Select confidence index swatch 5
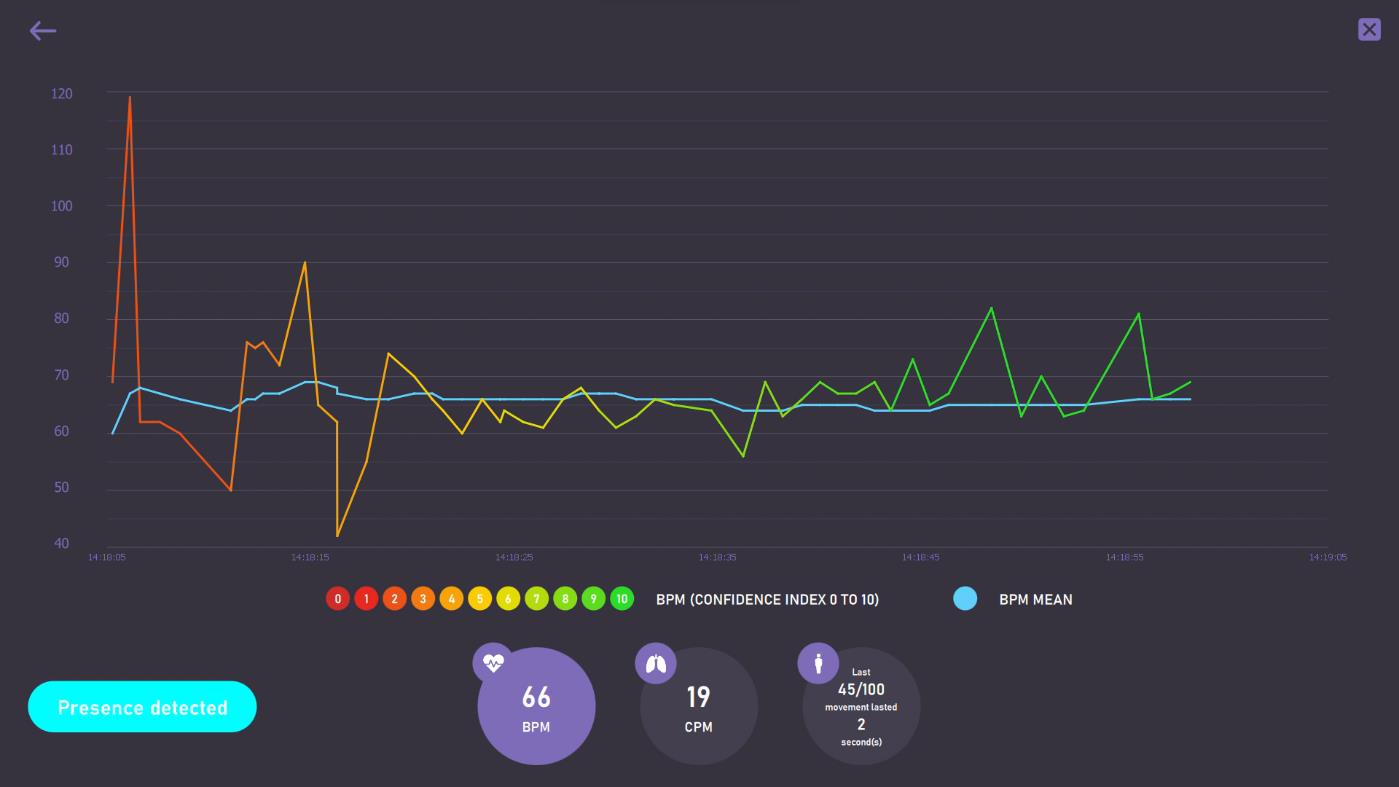Image resolution: width=1399 pixels, height=787 pixels. click(480, 599)
